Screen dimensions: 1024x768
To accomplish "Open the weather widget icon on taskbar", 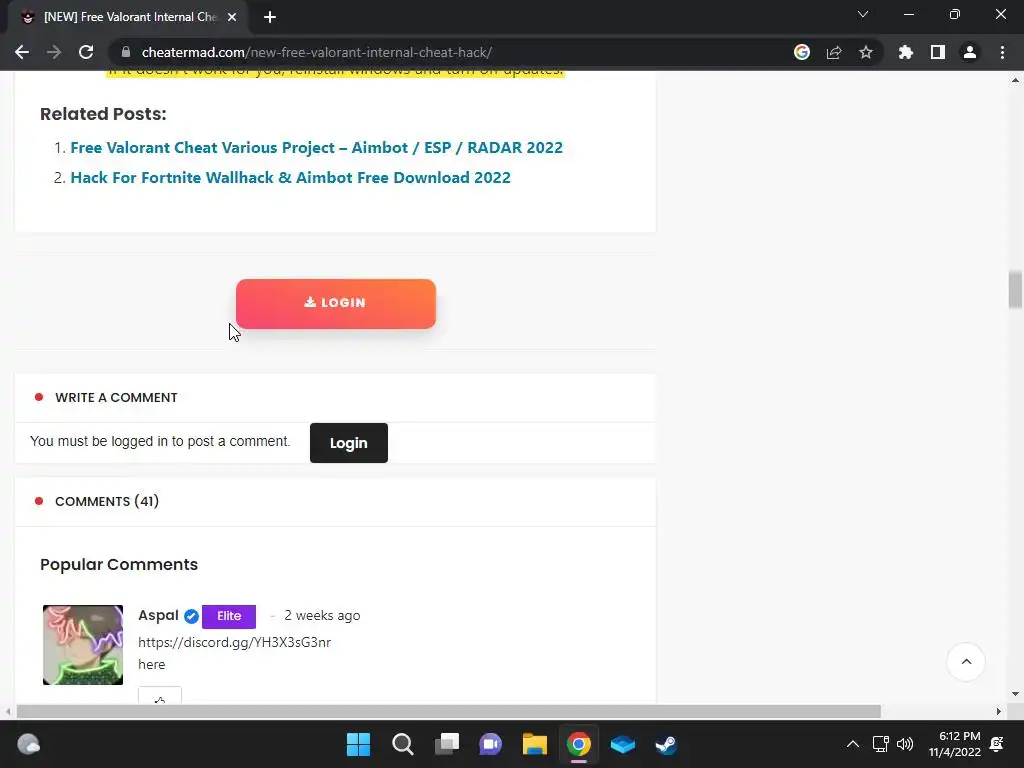I will click(29, 744).
